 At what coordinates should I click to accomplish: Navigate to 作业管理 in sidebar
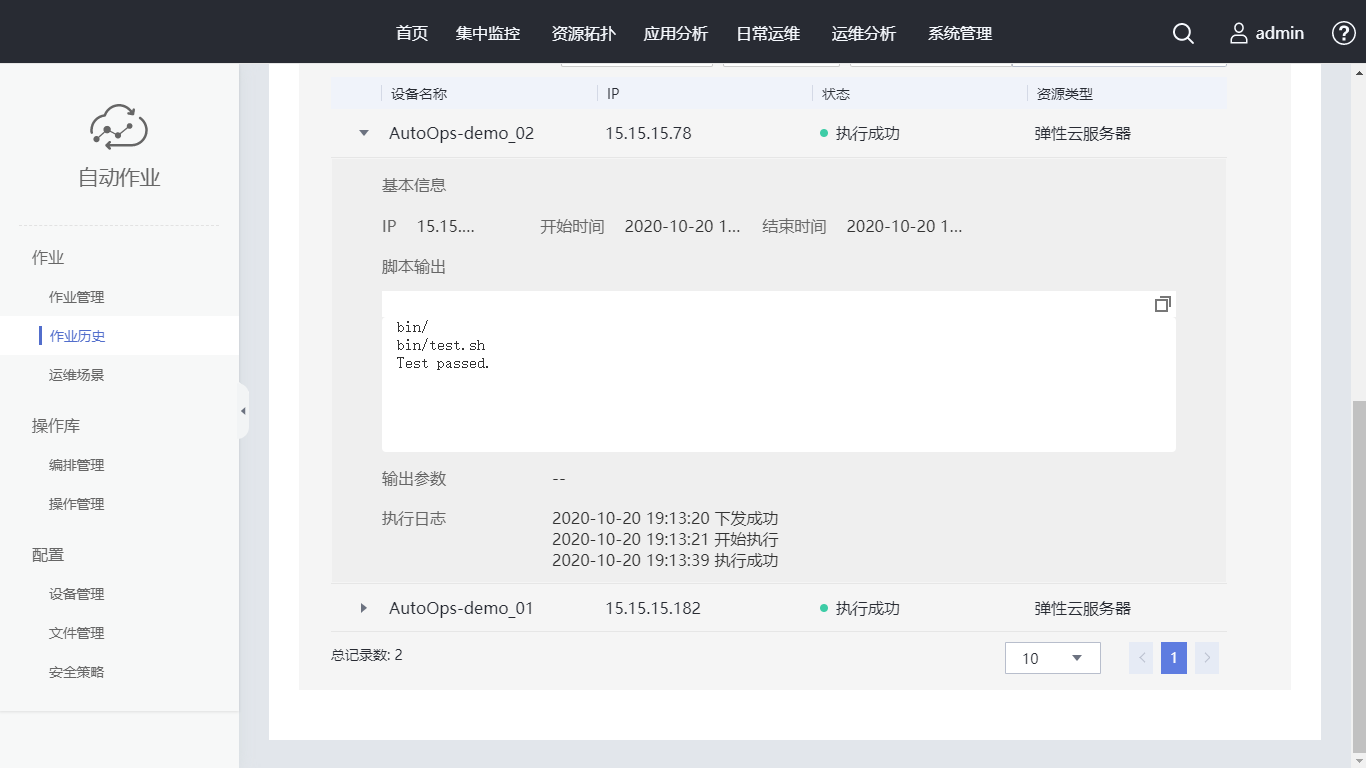pyautogui.click(x=77, y=297)
